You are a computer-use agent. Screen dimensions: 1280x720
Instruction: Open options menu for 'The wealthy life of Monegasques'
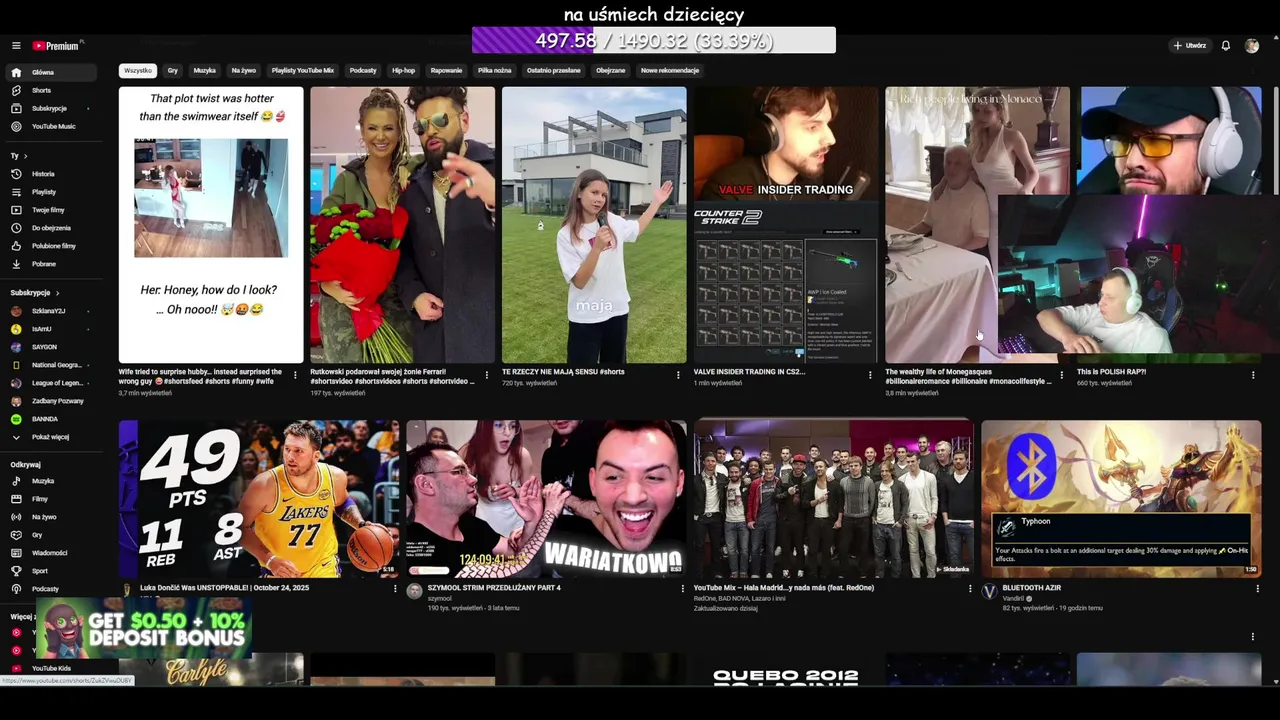point(1062,375)
